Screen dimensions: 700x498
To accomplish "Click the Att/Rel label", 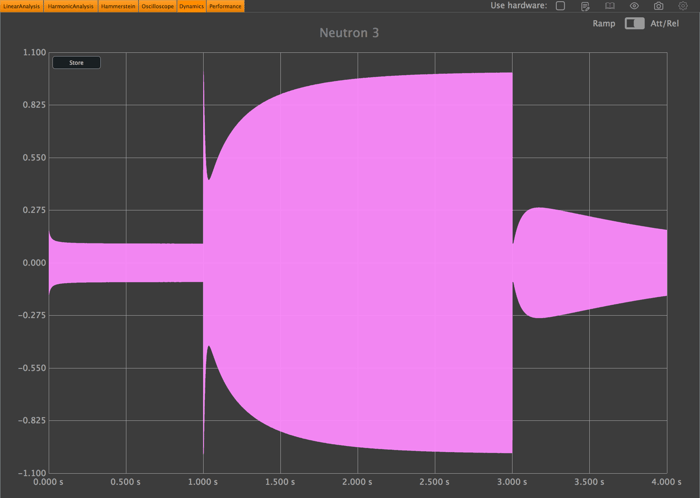I will pos(664,24).
